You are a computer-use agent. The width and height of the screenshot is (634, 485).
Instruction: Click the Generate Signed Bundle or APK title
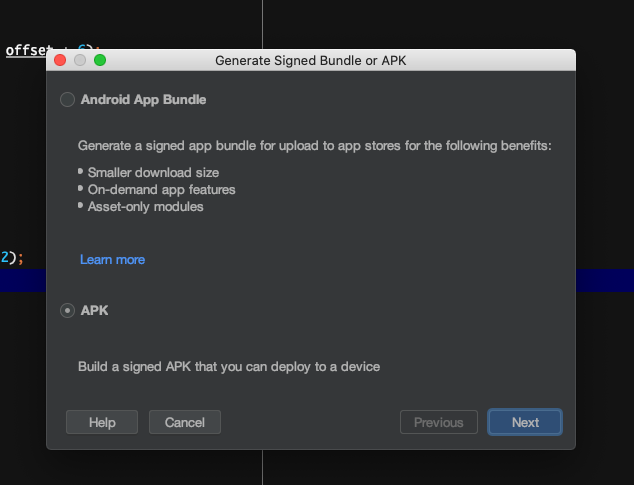(311, 61)
